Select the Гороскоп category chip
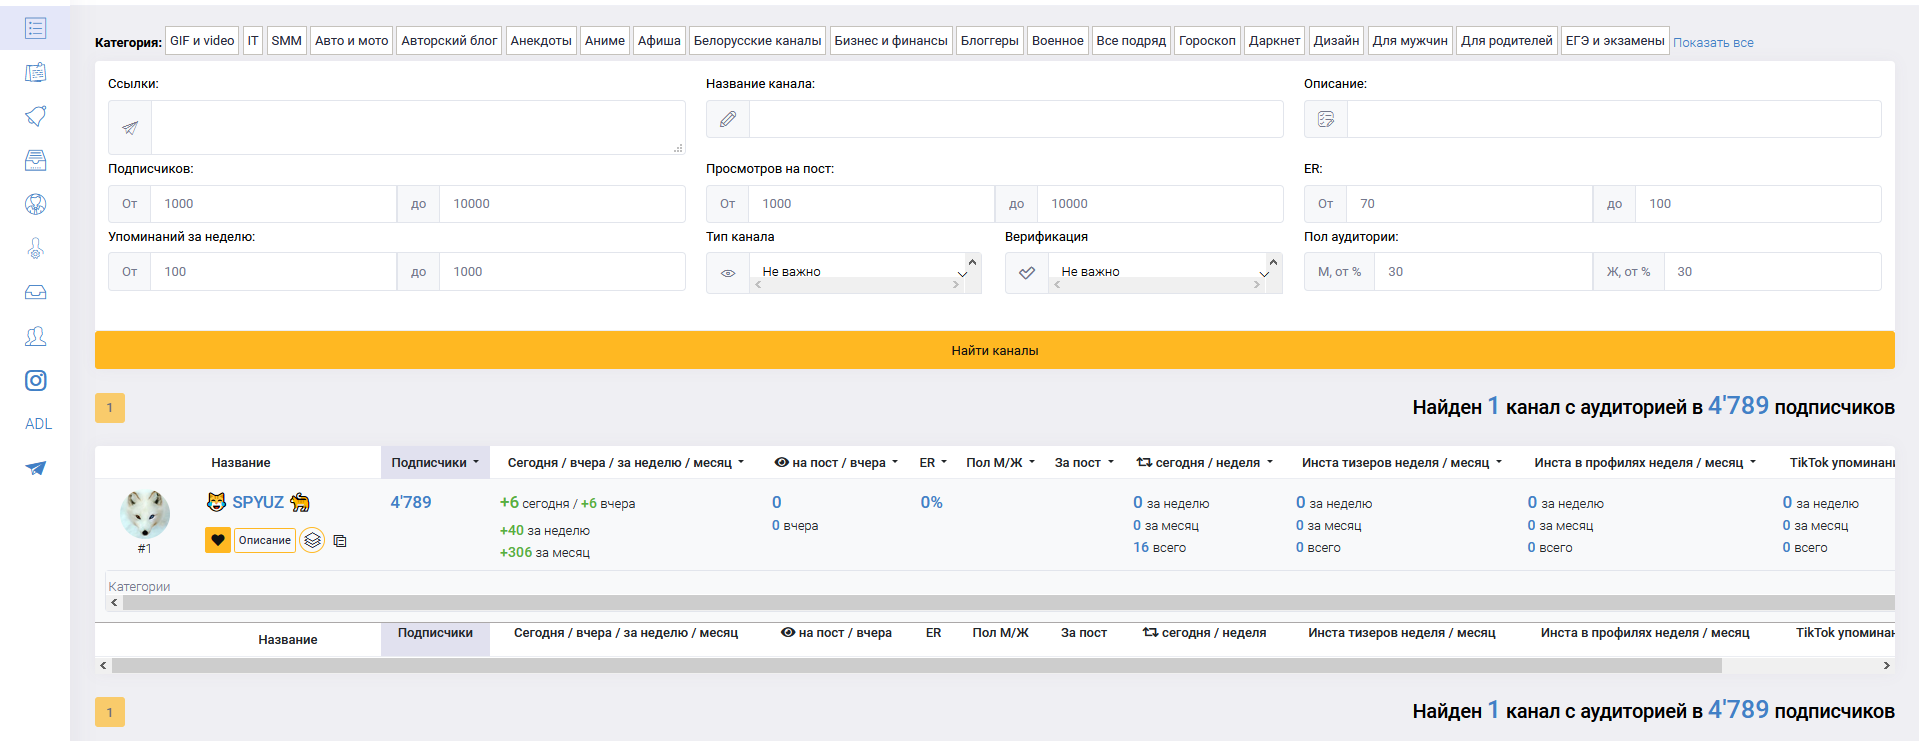1919x741 pixels. tap(1207, 41)
